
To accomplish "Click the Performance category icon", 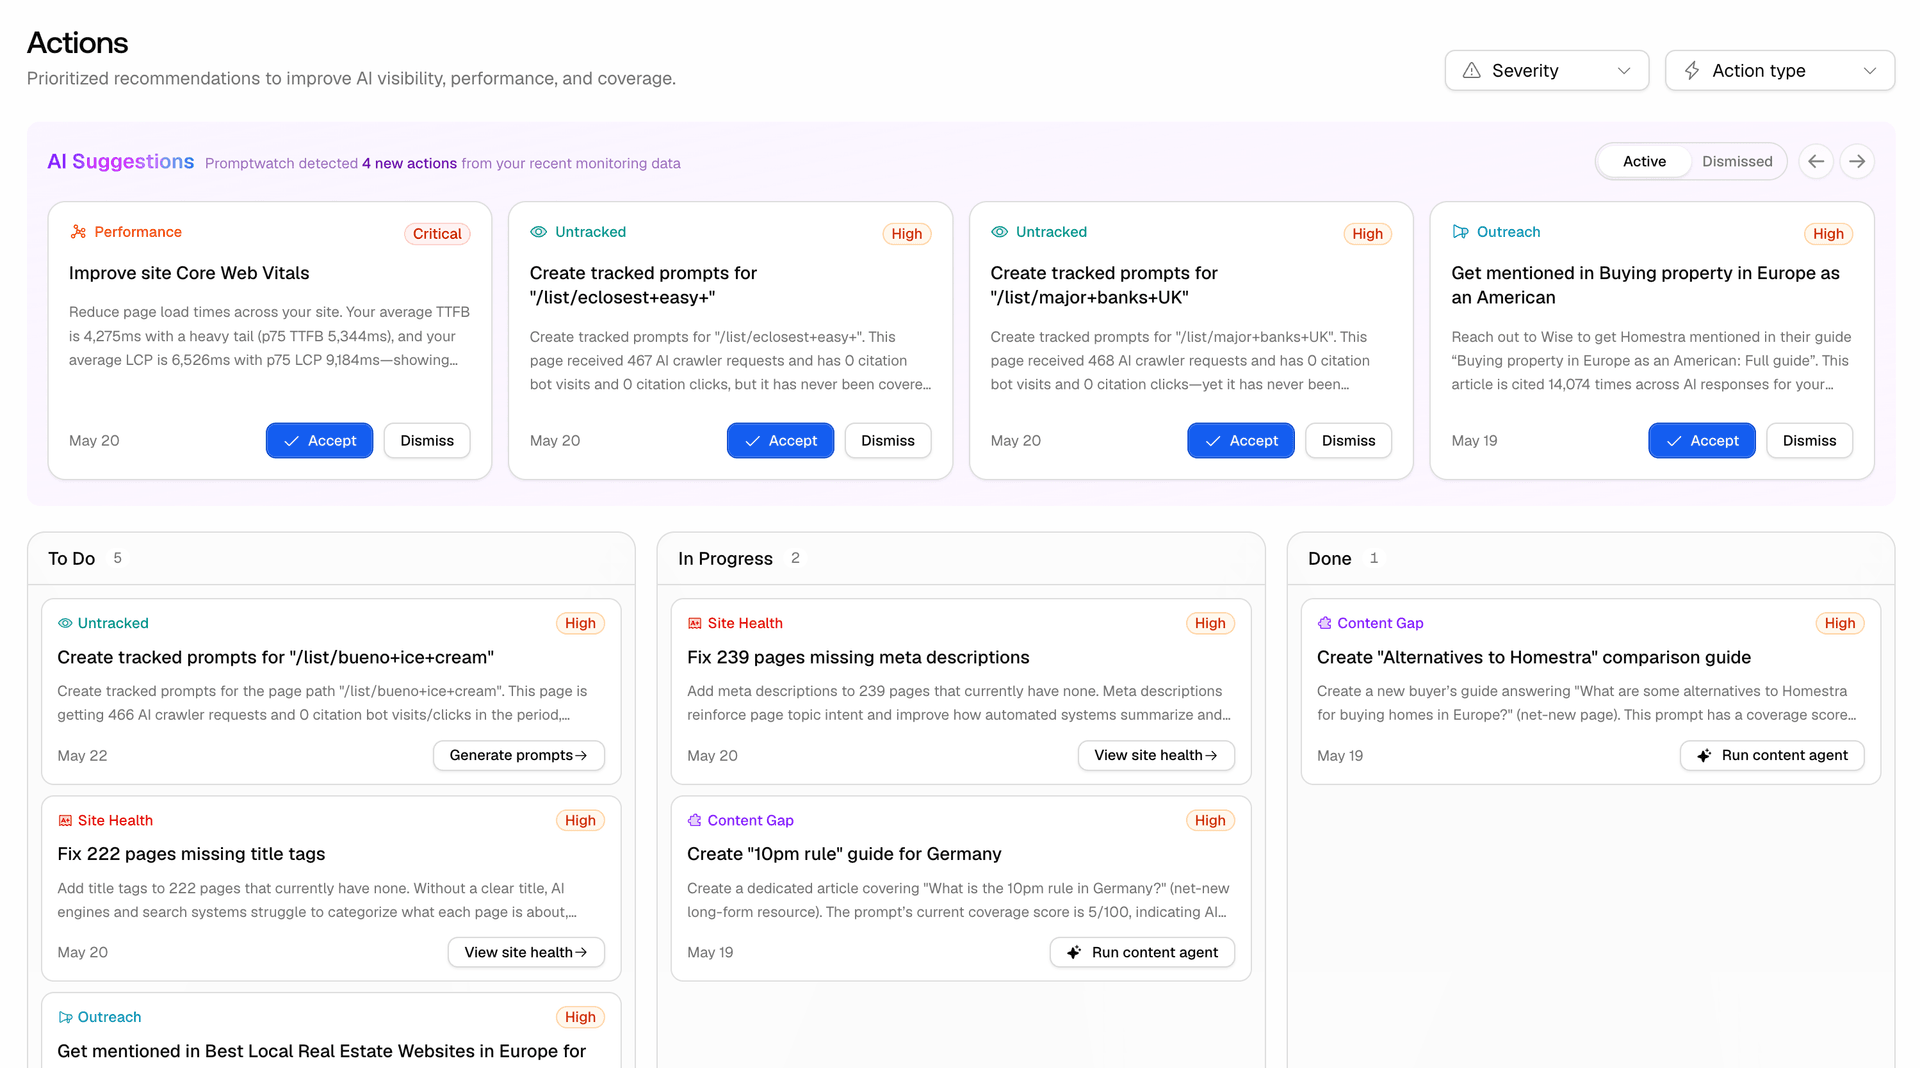I will pyautogui.click(x=78, y=232).
